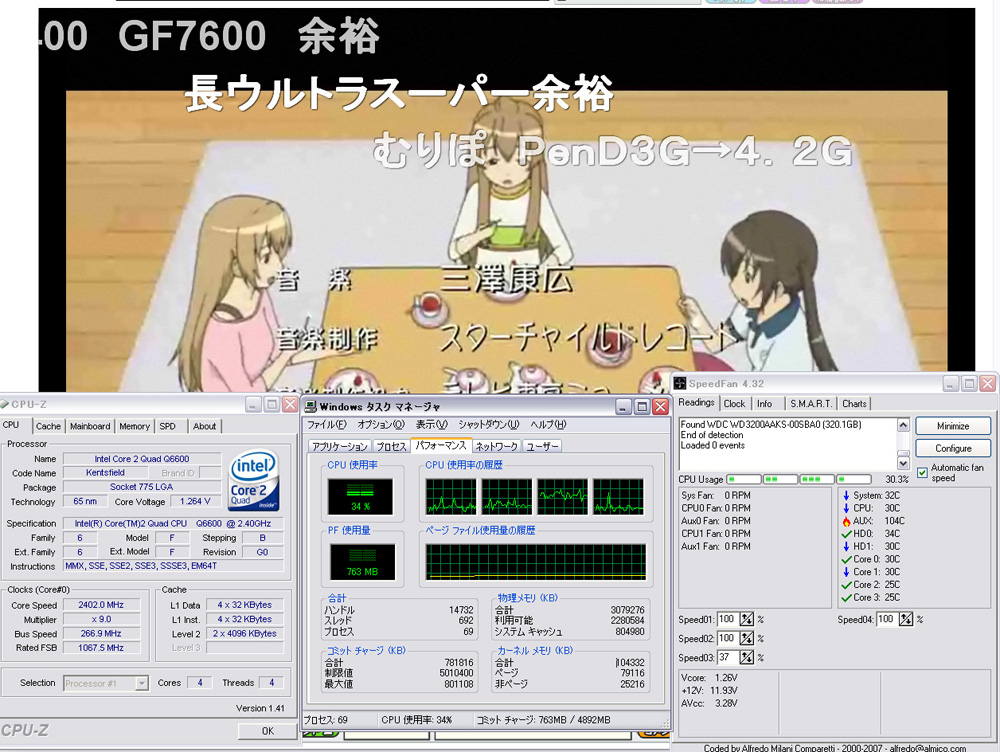Click the CPU-Z title bar icon
Image resolution: width=1000 pixels, height=752 pixels.
pos(4,404)
